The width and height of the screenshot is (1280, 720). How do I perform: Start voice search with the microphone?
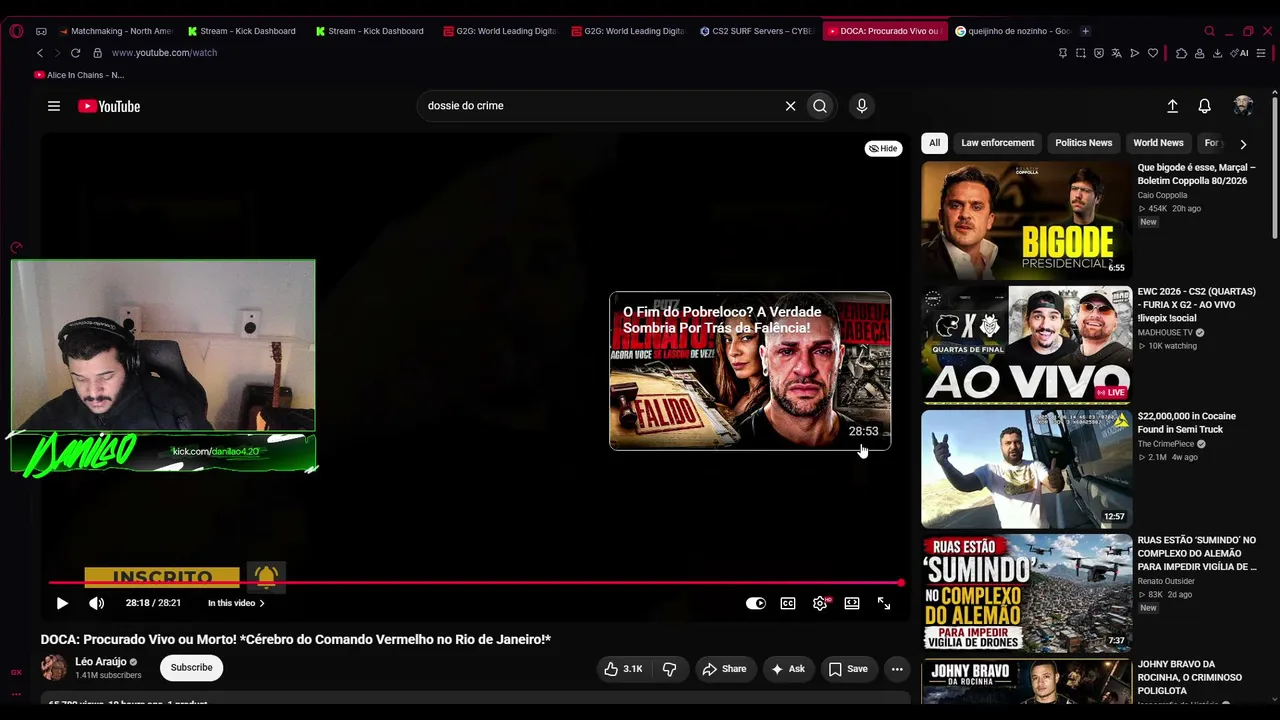pyautogui.click(x=861, y=106)
